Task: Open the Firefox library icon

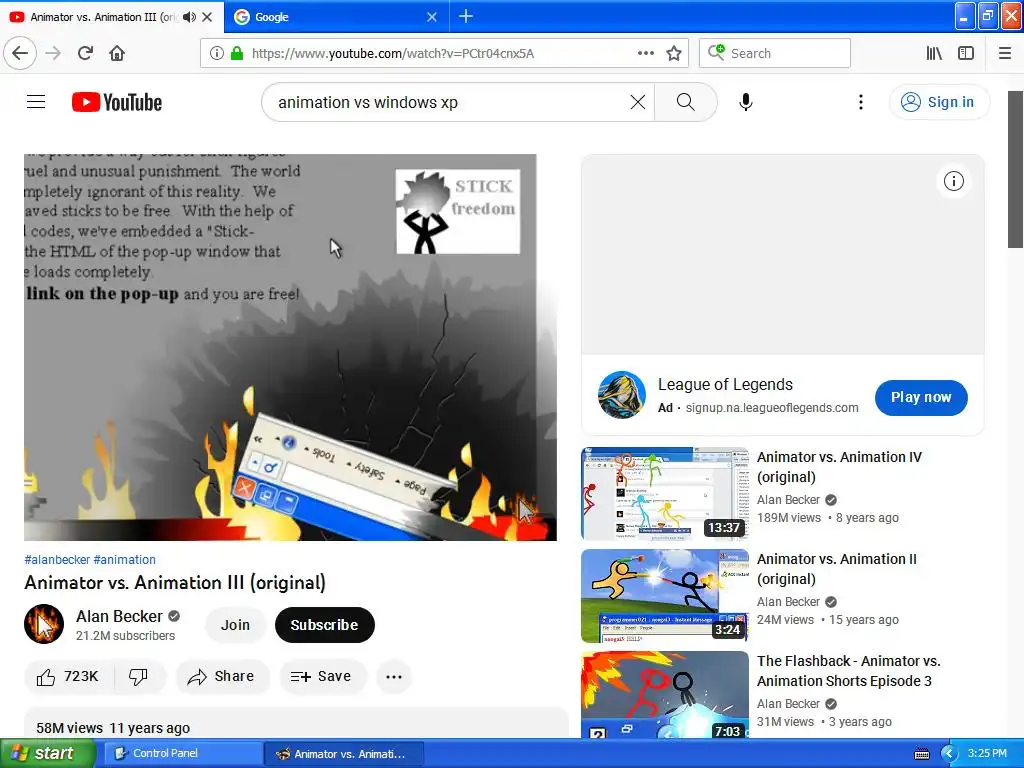Action: 934,53
